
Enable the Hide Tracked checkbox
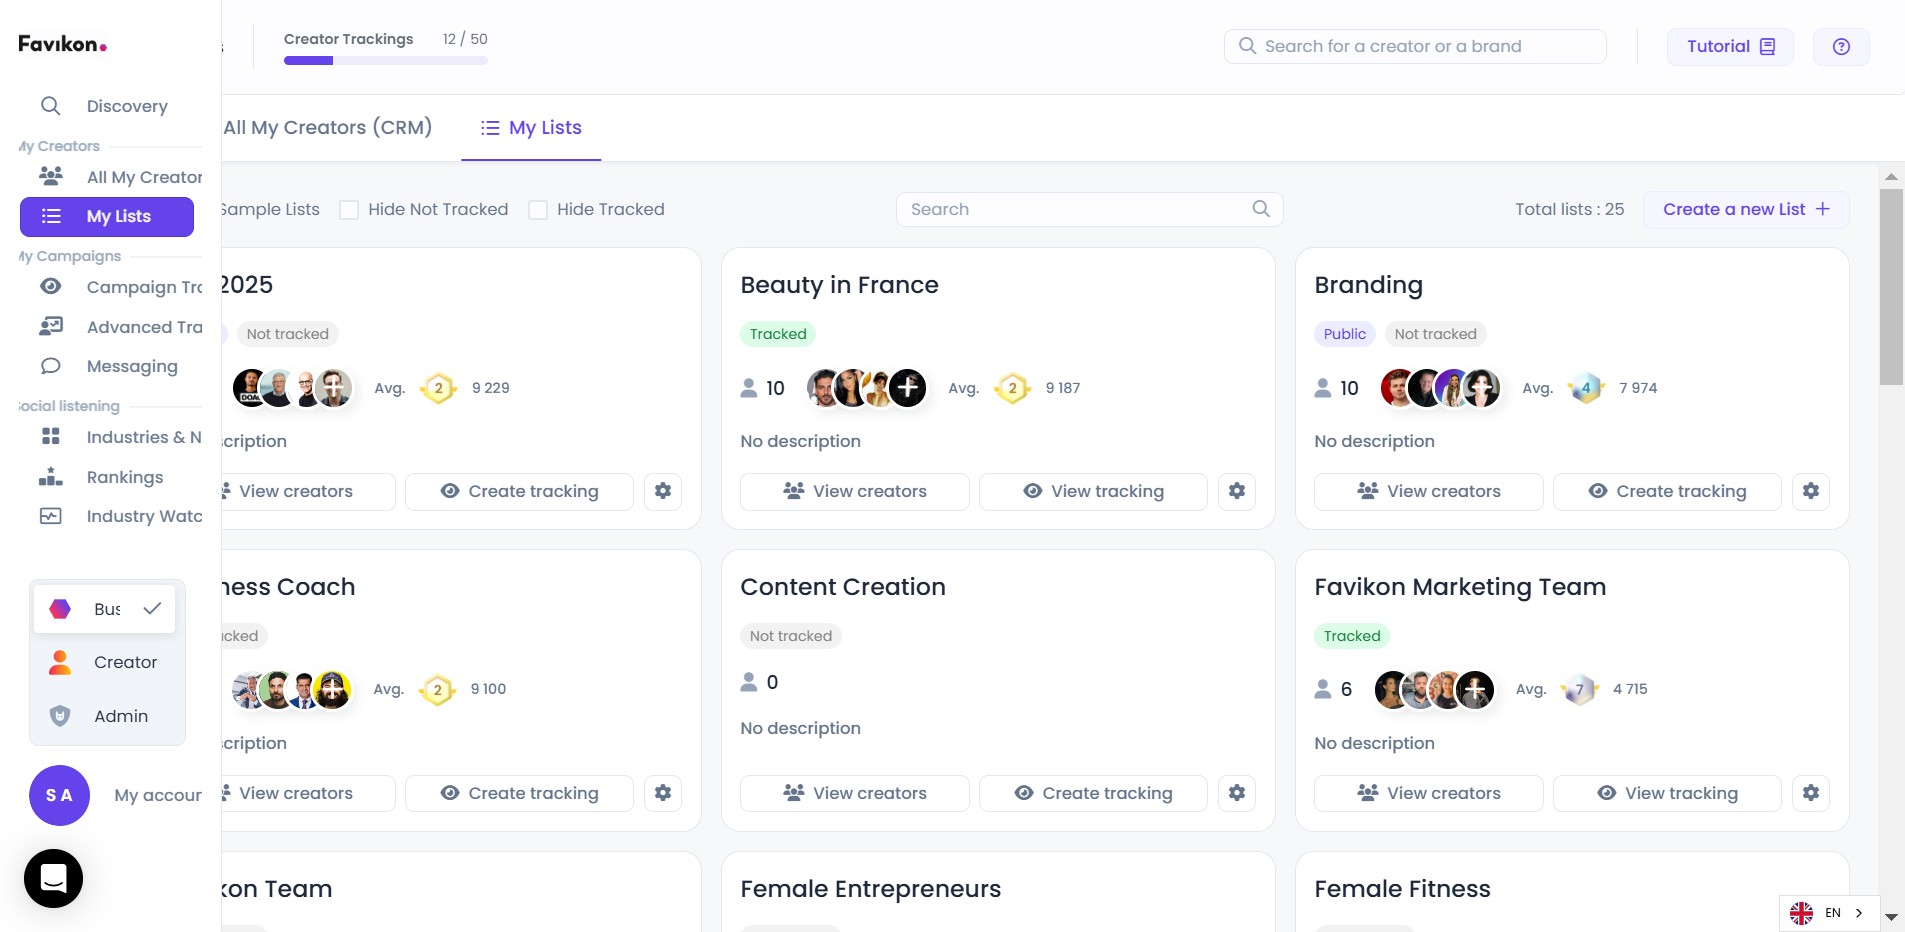coord(538,210)
